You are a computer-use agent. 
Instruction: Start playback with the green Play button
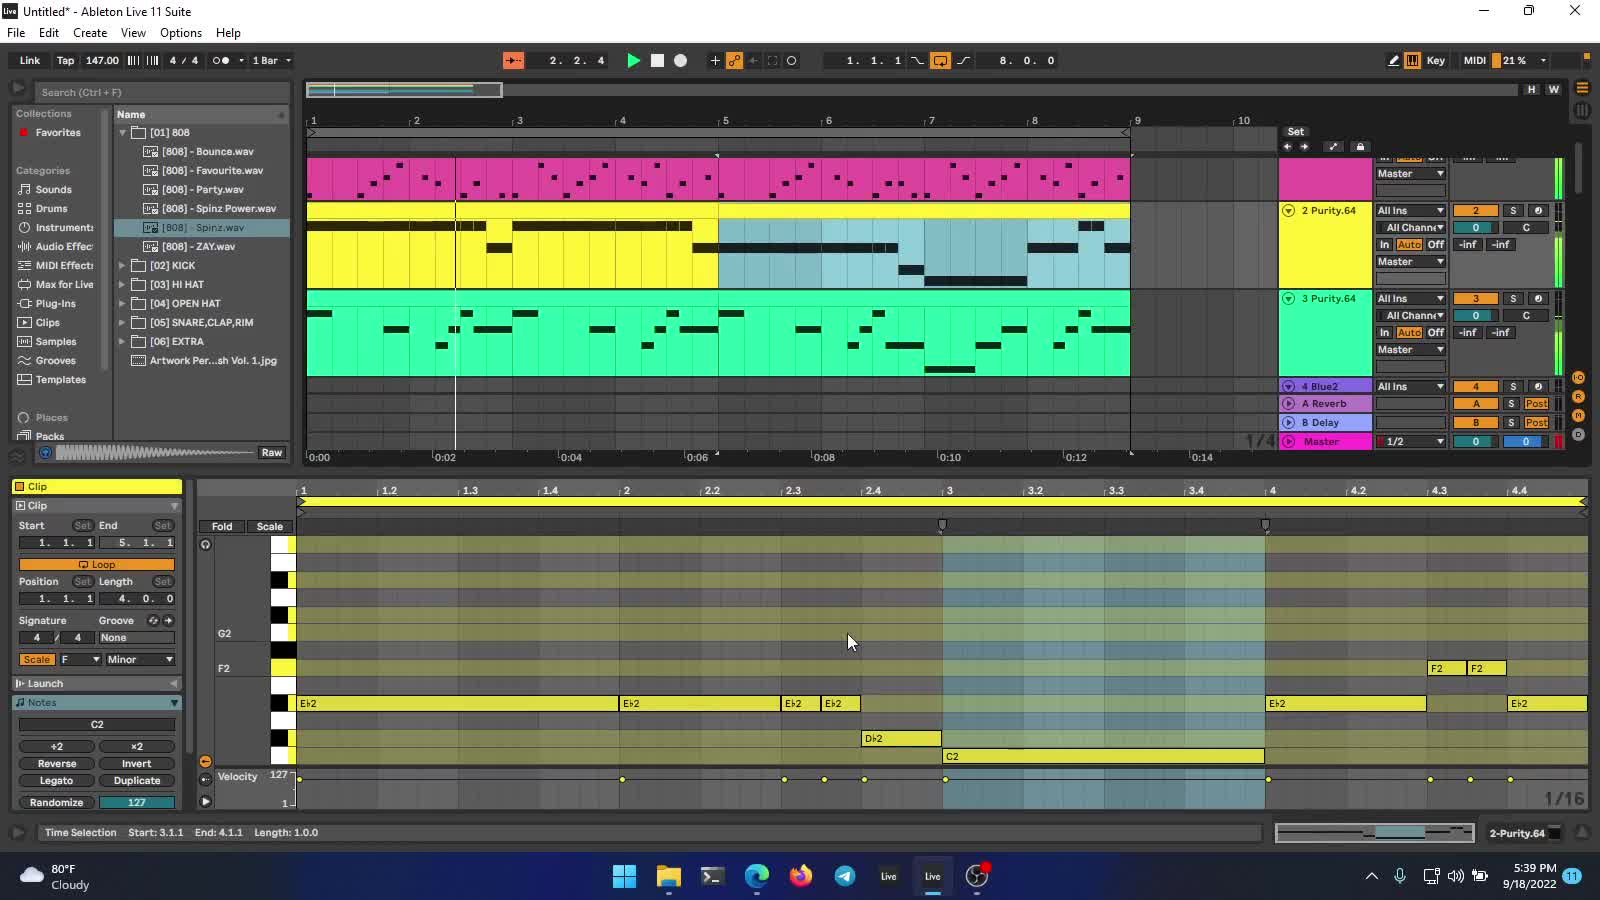633,60
